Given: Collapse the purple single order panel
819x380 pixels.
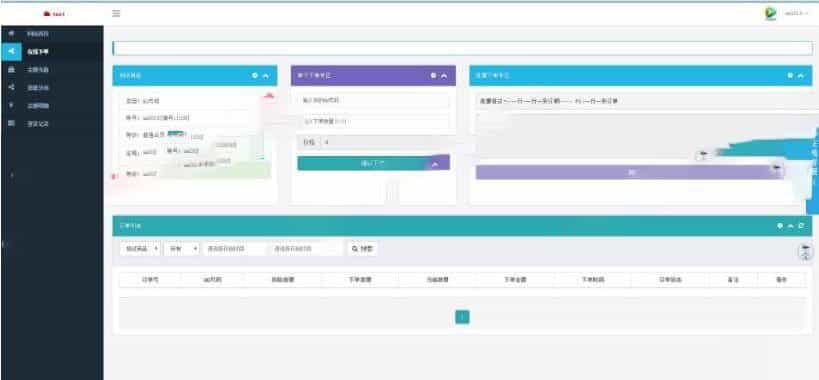Looking at the screenshot, I should [444, 76].
